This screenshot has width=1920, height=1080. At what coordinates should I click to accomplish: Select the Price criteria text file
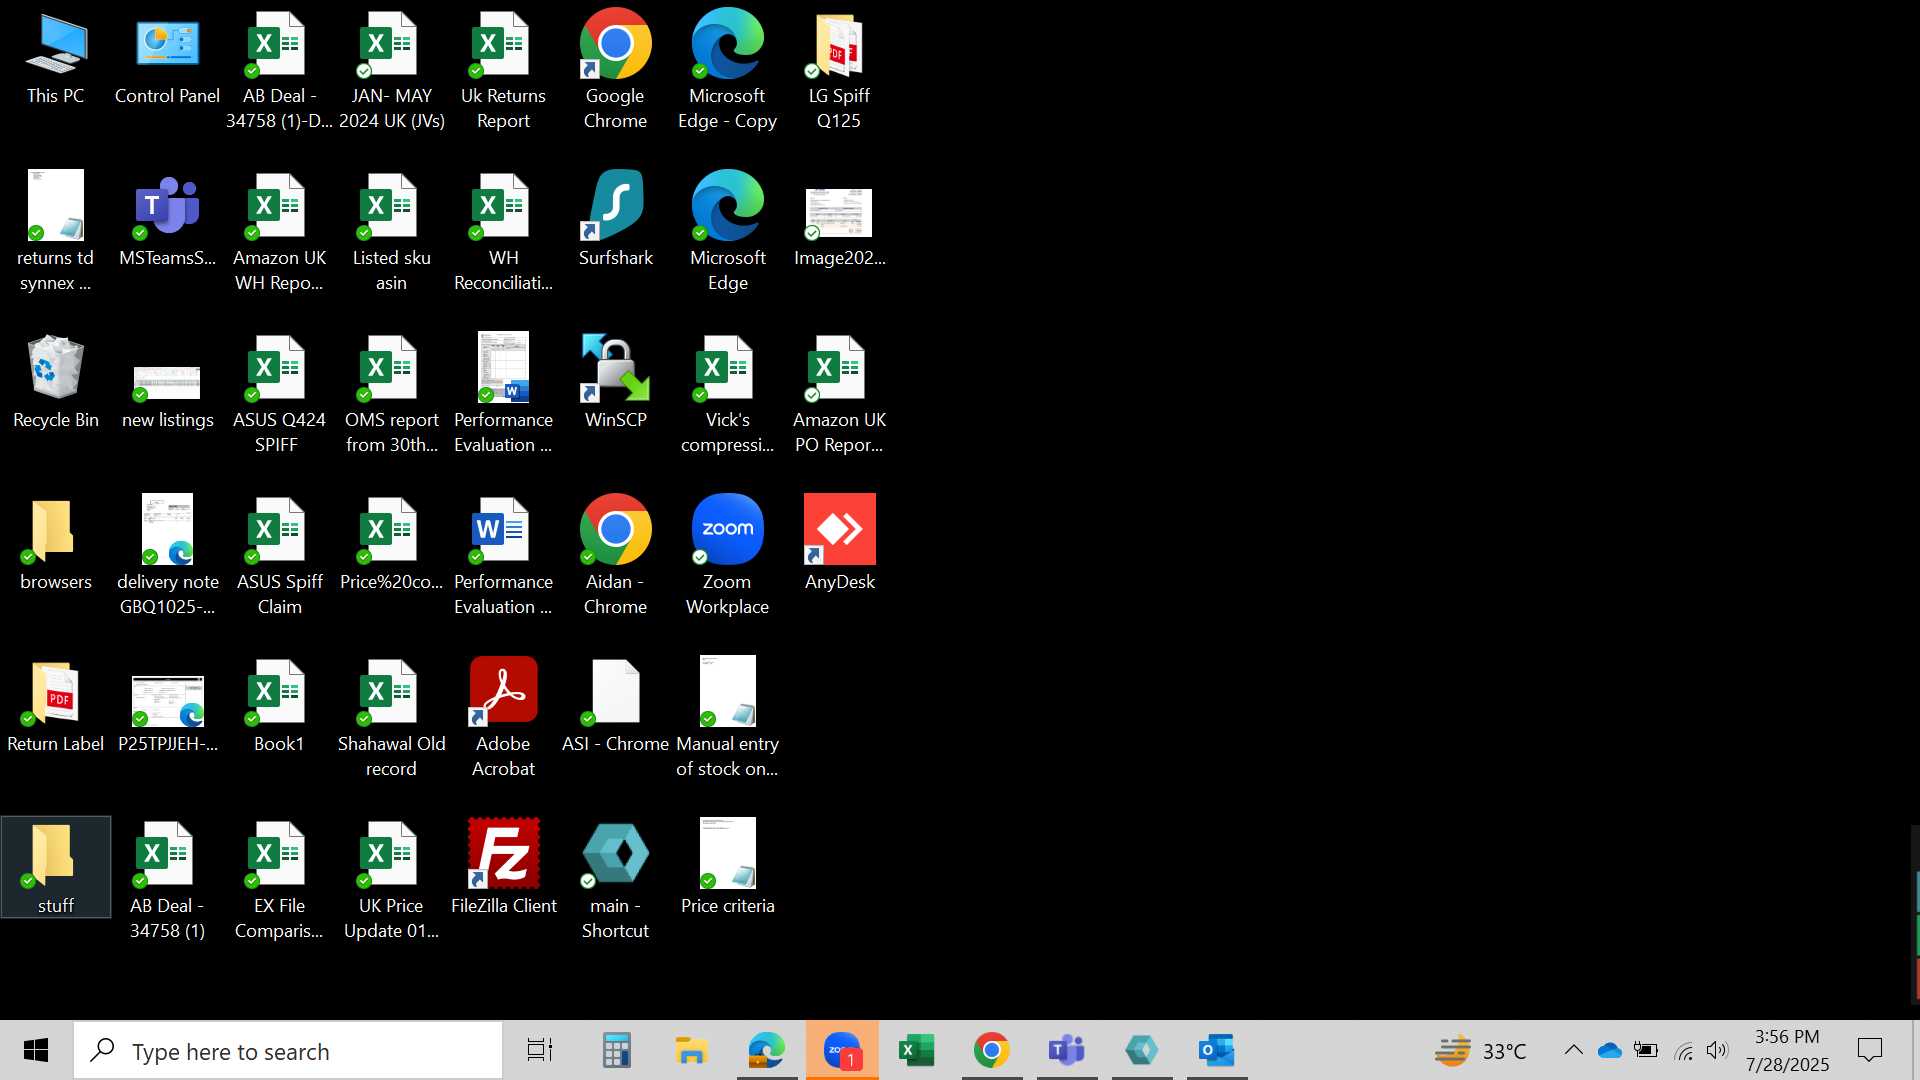tap(727, 868)
